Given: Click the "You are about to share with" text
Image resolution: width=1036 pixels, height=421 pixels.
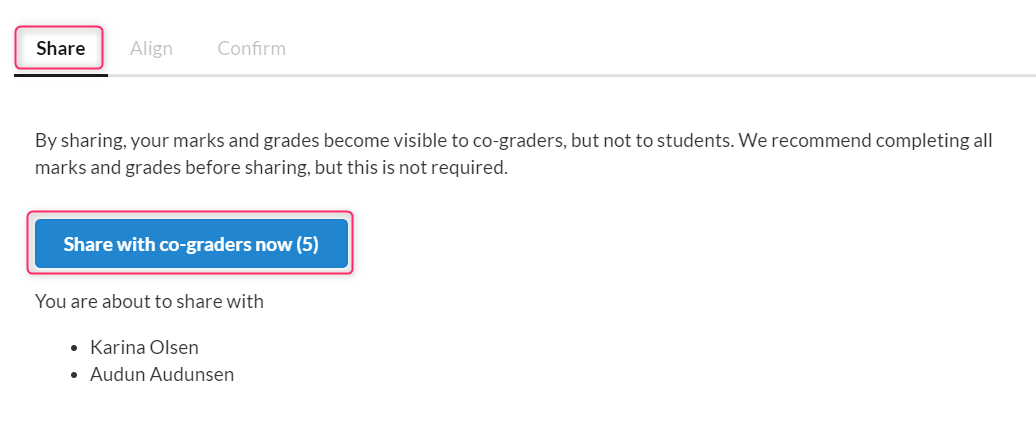Looking at the screenshot, I should click(x=149, y=301).
